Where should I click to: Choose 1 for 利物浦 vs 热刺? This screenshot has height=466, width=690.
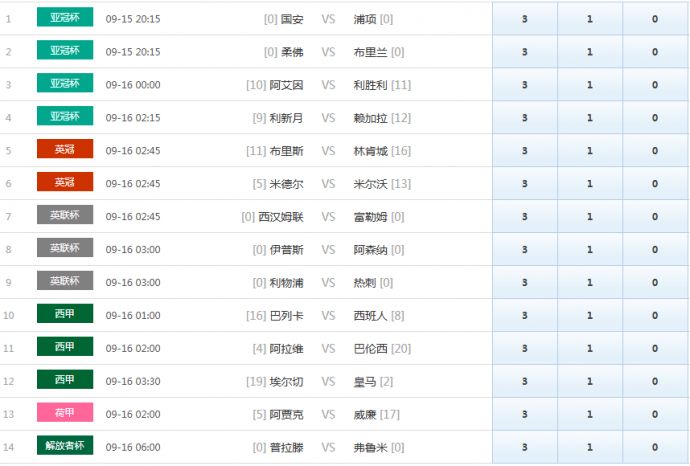click(x=590, y=283)
